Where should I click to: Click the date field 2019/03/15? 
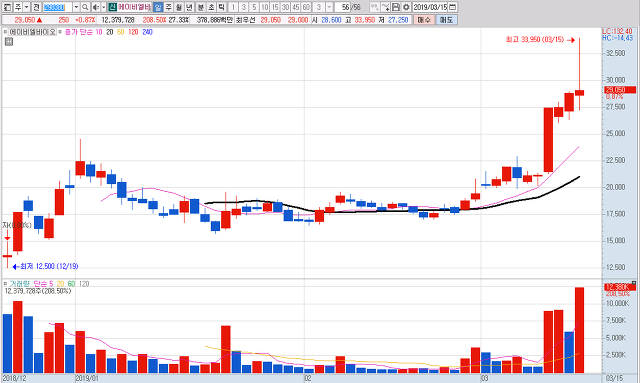[x=430, y=7]
